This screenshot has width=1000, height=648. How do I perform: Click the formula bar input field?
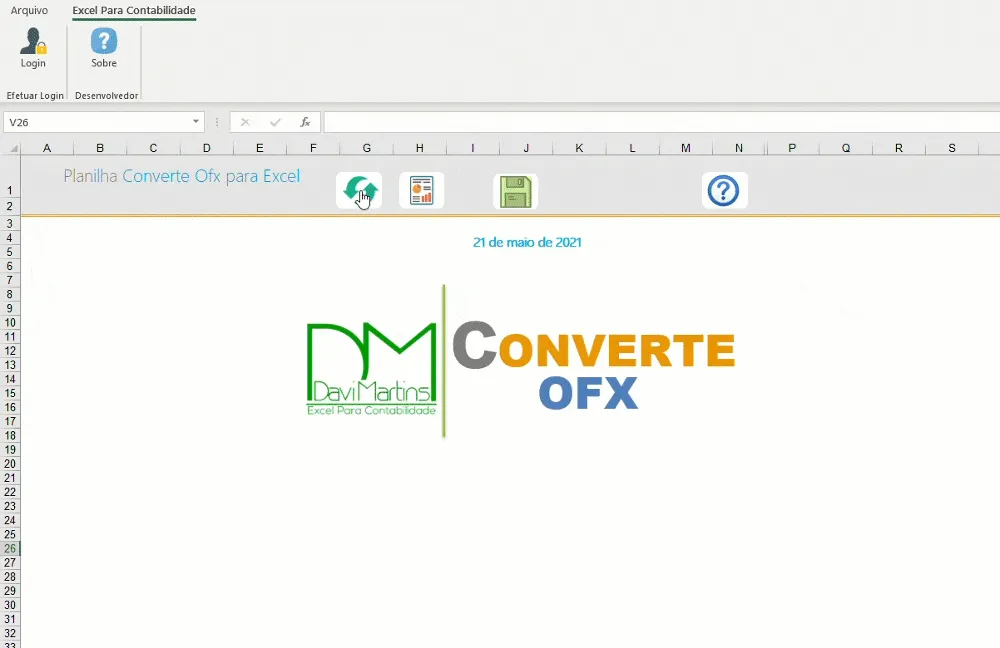(661, 122)
